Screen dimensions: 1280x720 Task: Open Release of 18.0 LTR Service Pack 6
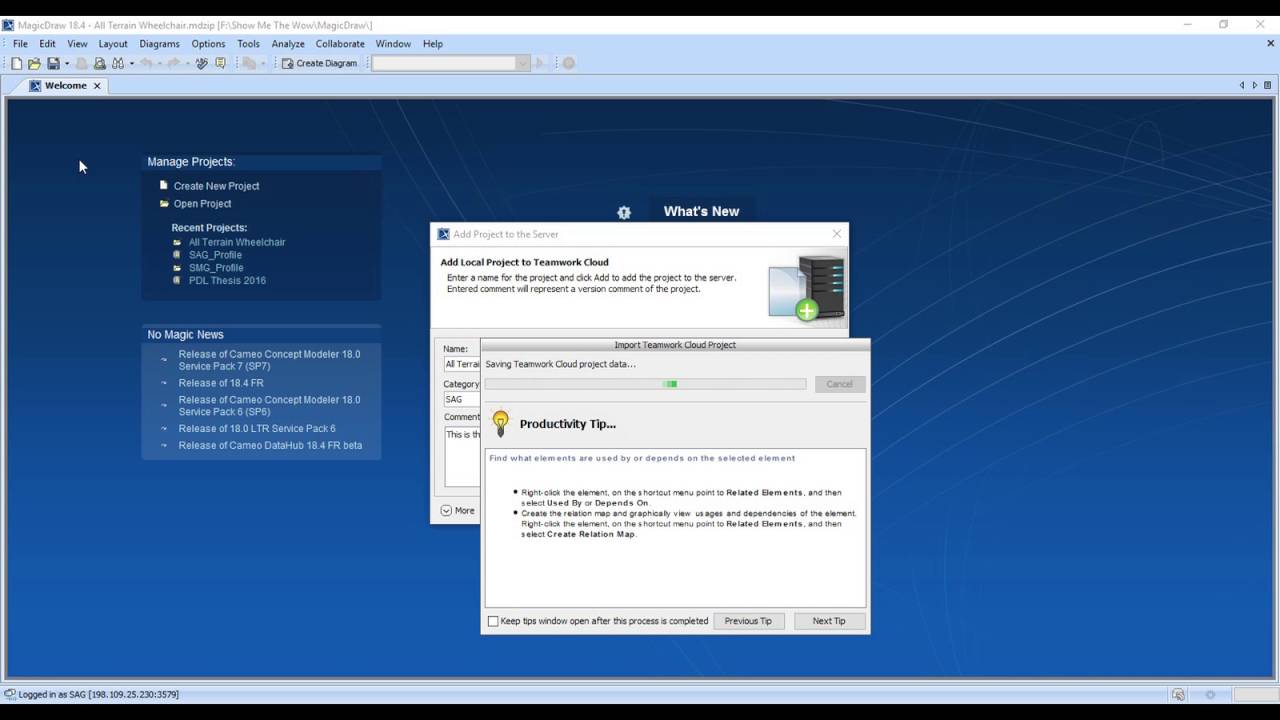257,428
